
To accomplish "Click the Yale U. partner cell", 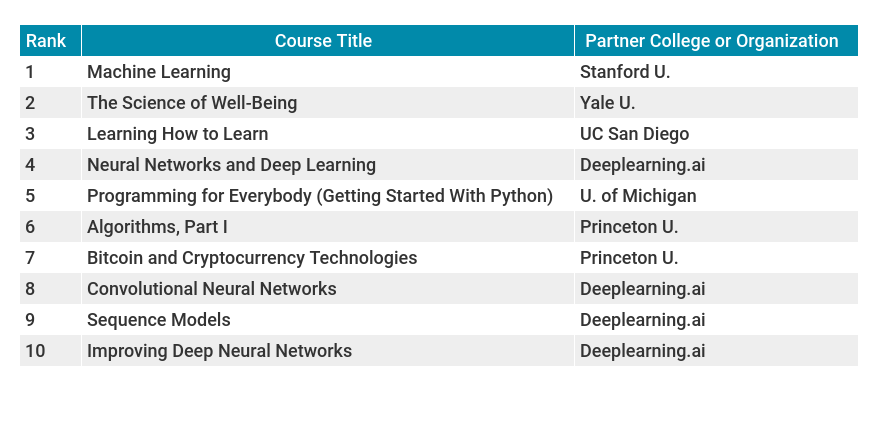I will pos(607,103).
